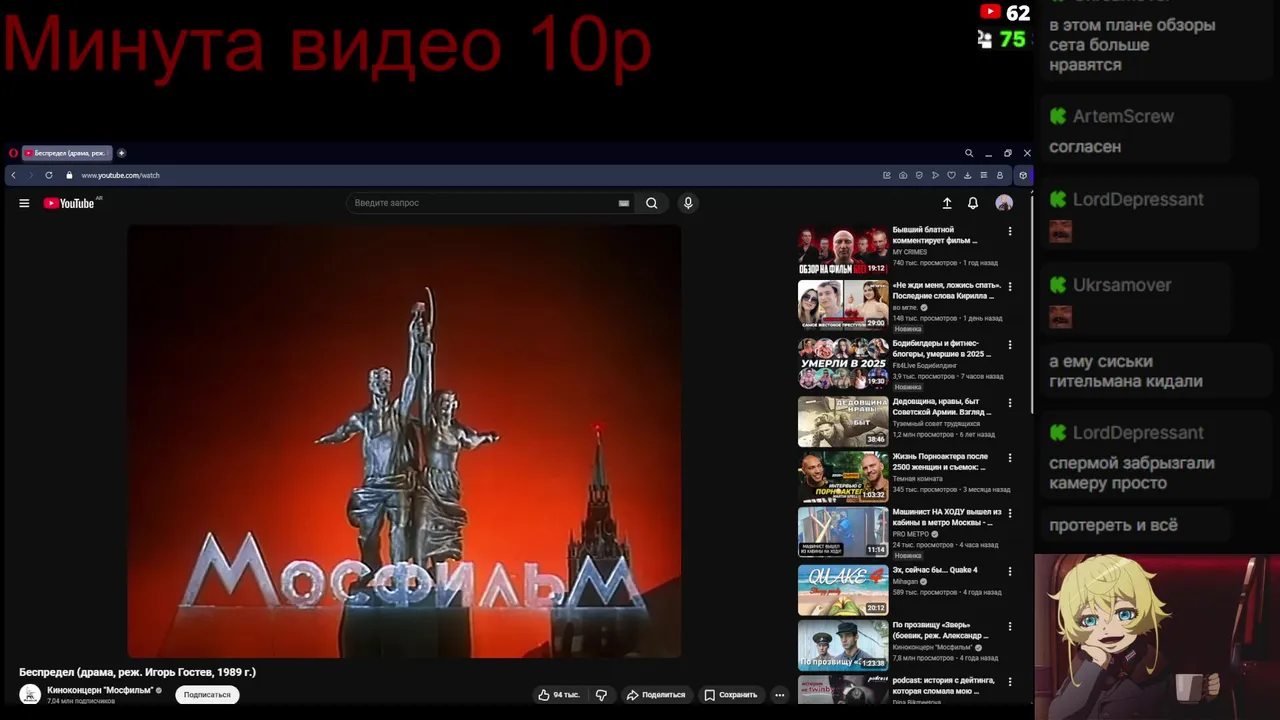The image size is (1280, 720).
Task: Click the YouTube create upload icon
Action: click(x=947, y=203)
